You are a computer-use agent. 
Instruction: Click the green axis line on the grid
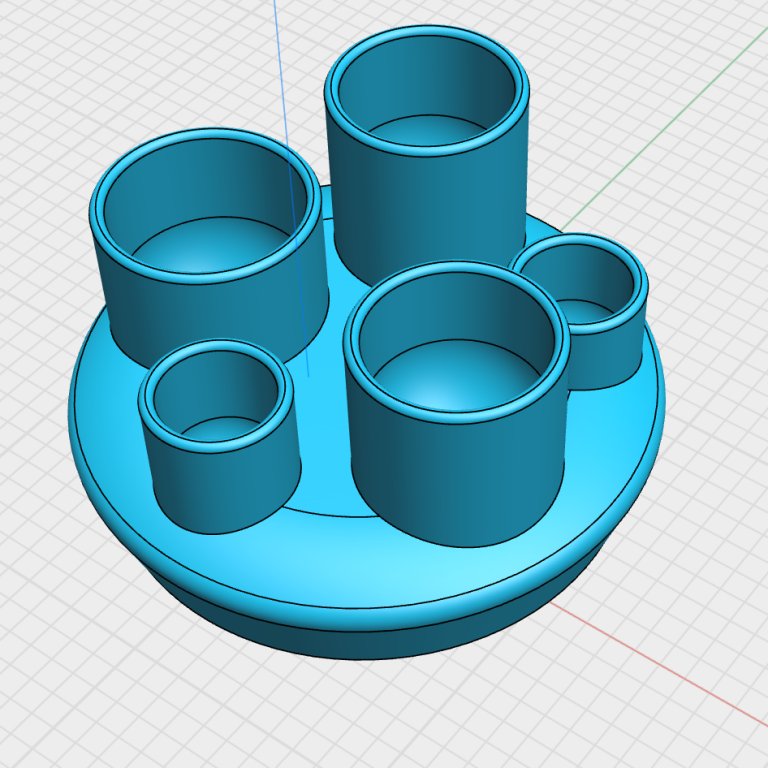coord(664,129)
